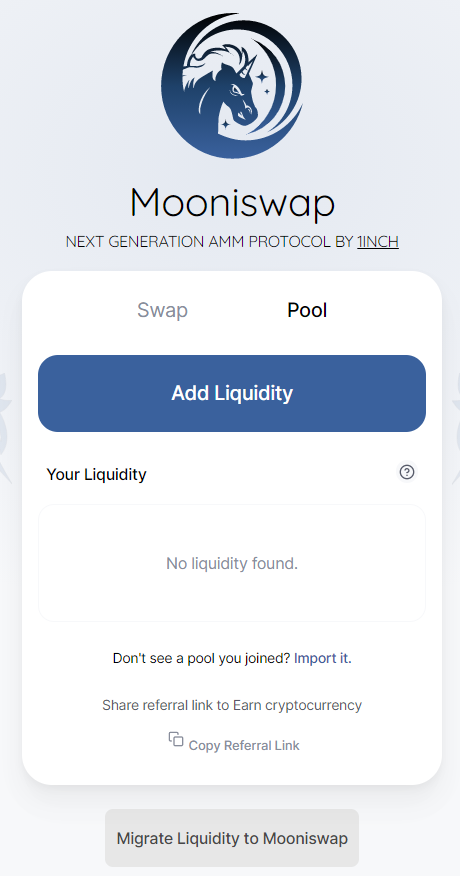Open the 1INCH link in the tagline
This screenshot has width=460, height=876.
click(x=378, y=242)
